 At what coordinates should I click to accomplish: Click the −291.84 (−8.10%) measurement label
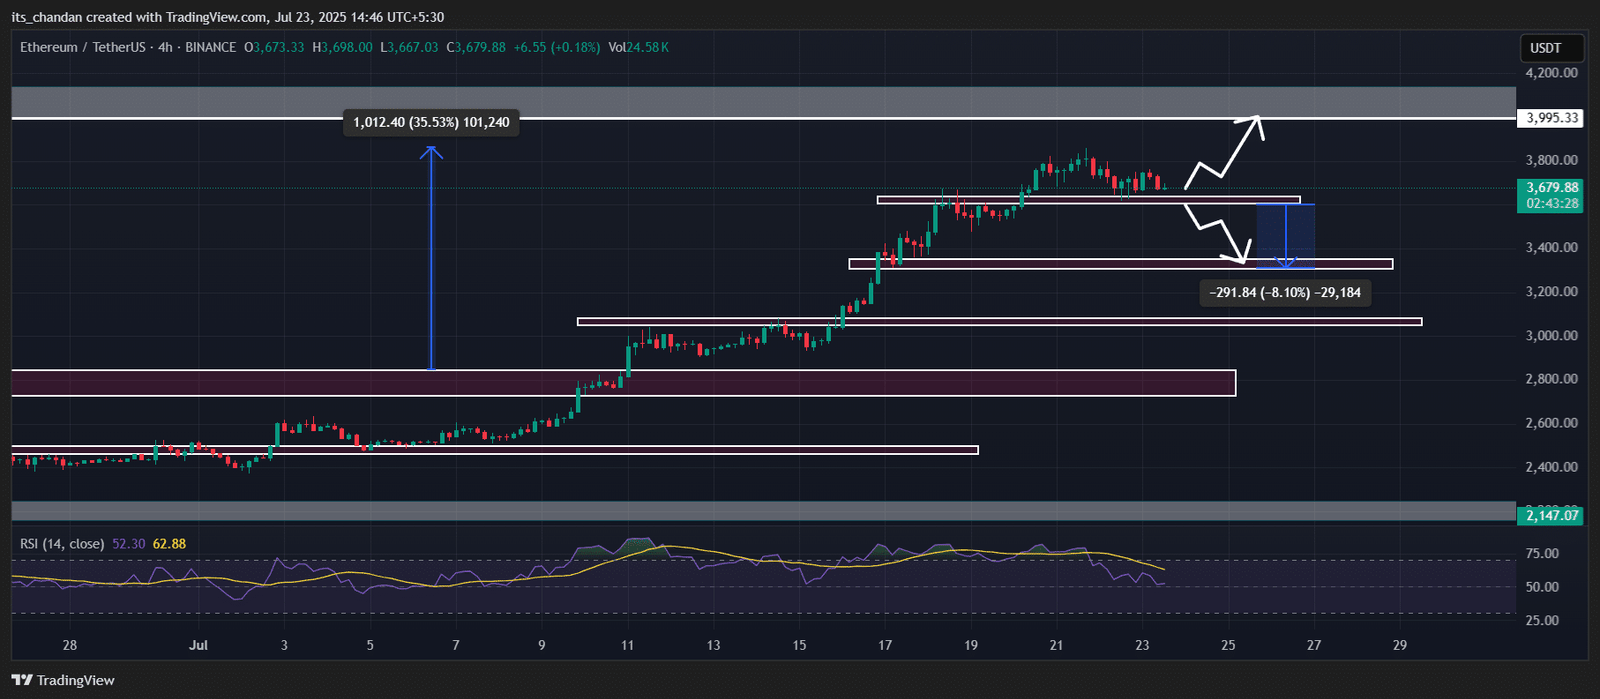(1285, 293)
